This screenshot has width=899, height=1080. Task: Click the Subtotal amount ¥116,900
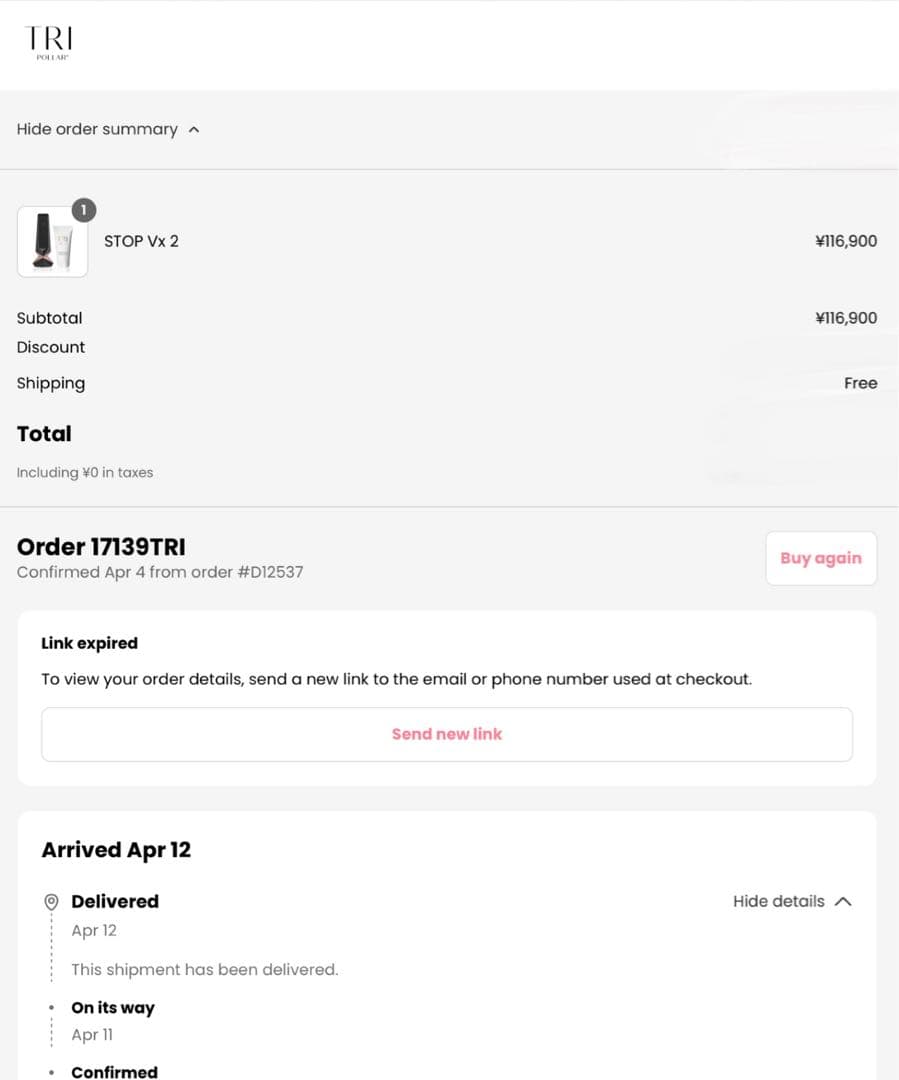pyautogui.click(x=846, y=318)
